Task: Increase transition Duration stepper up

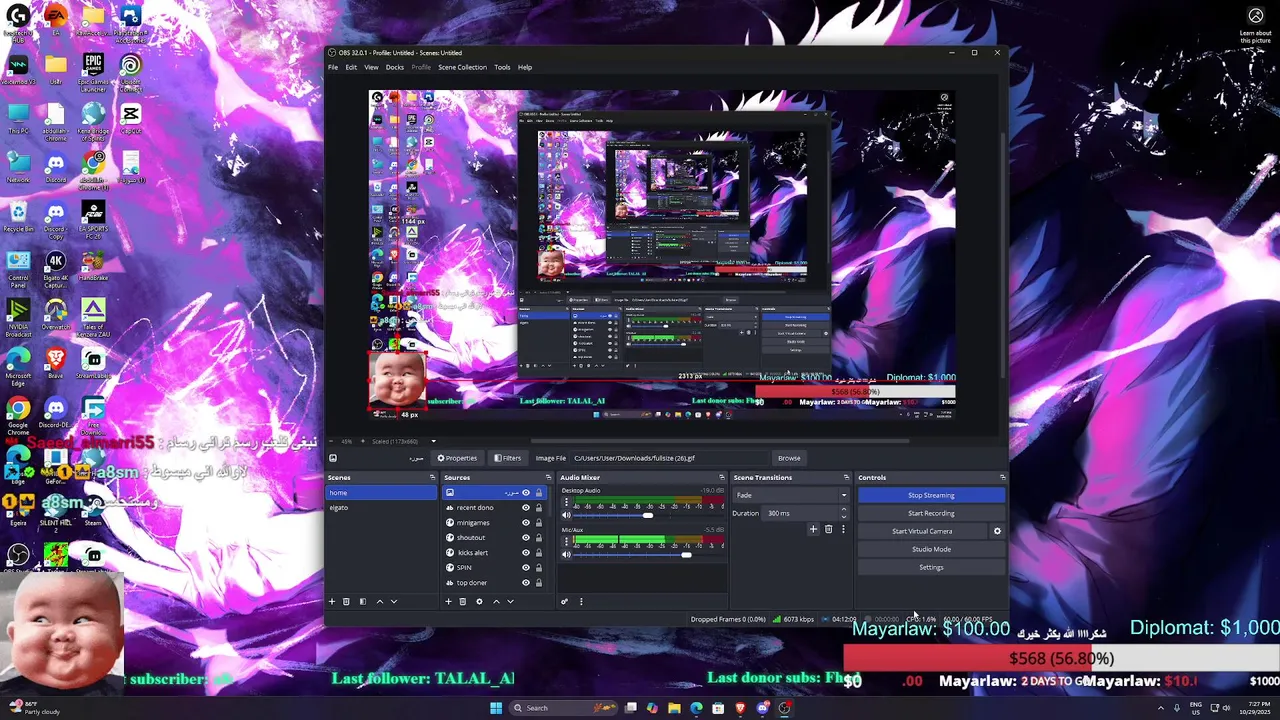Action: point(843,510)
